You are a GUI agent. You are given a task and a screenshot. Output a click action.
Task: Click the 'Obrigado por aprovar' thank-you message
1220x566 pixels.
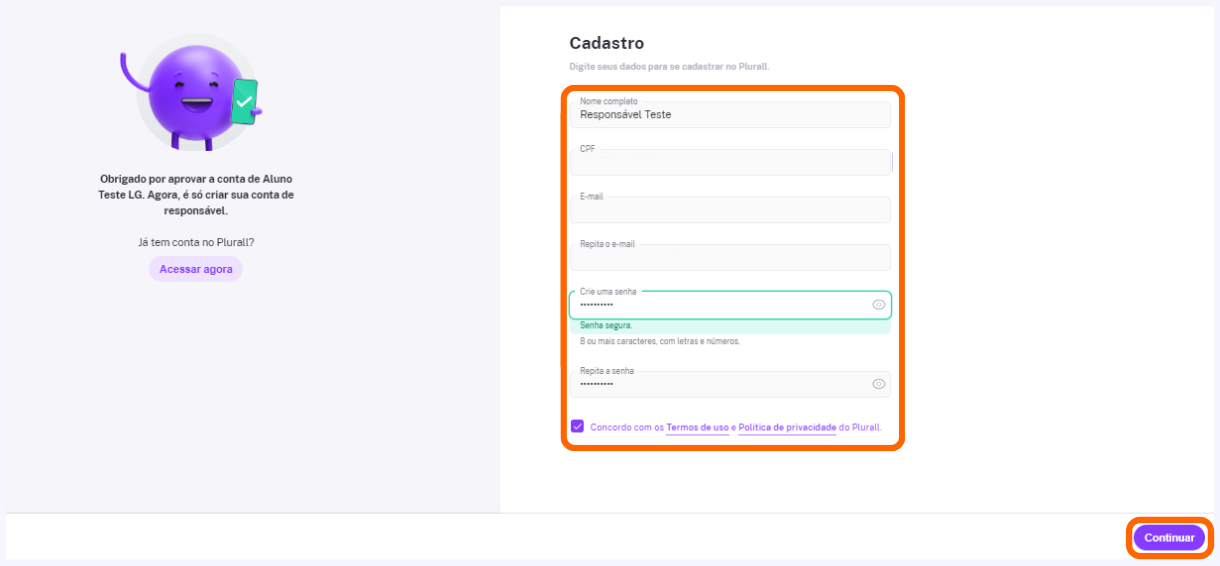(196, 194)
